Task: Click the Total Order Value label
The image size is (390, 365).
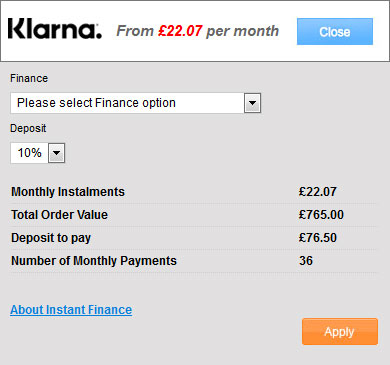Action: [x=60, y=215]
